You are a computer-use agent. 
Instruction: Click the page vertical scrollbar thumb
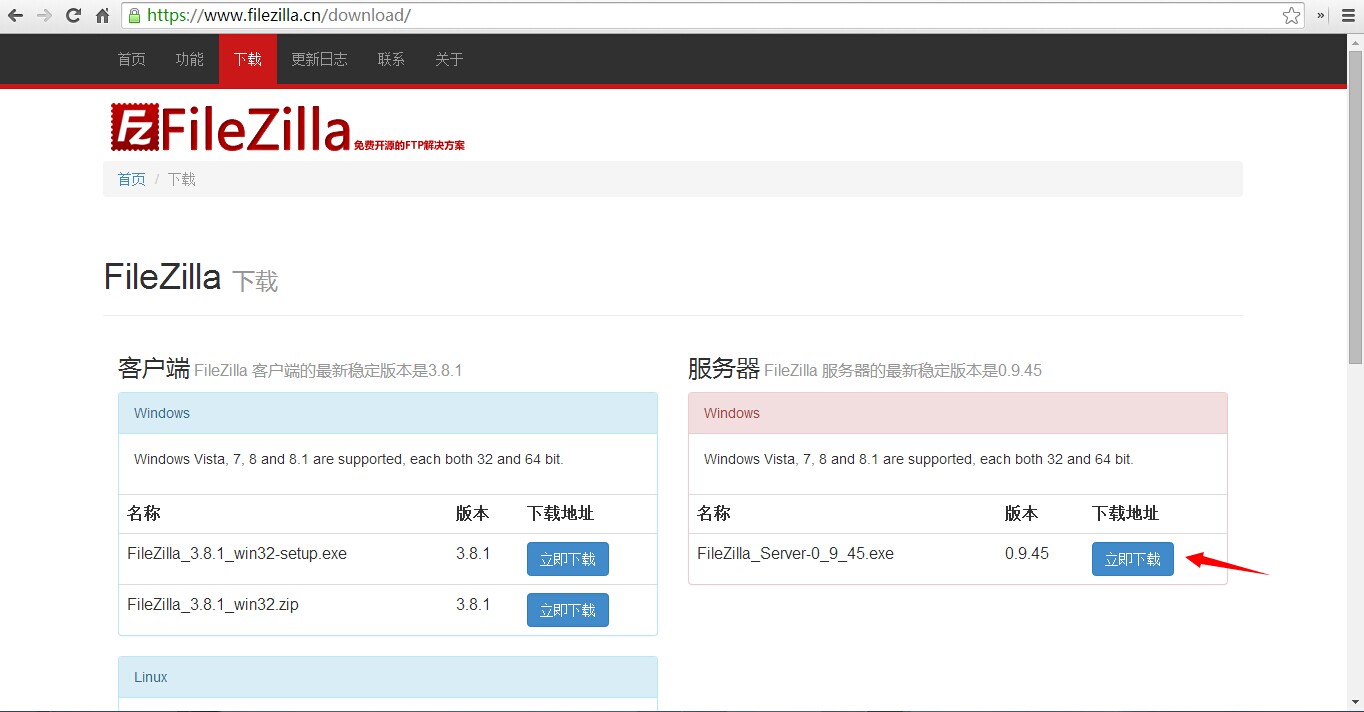click(1355, 205)
